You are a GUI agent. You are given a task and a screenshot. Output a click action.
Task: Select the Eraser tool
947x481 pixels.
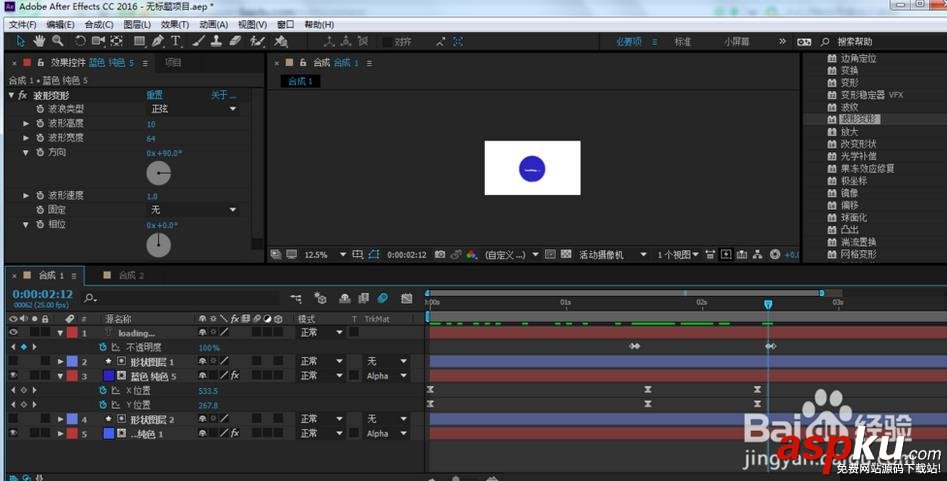236,41
